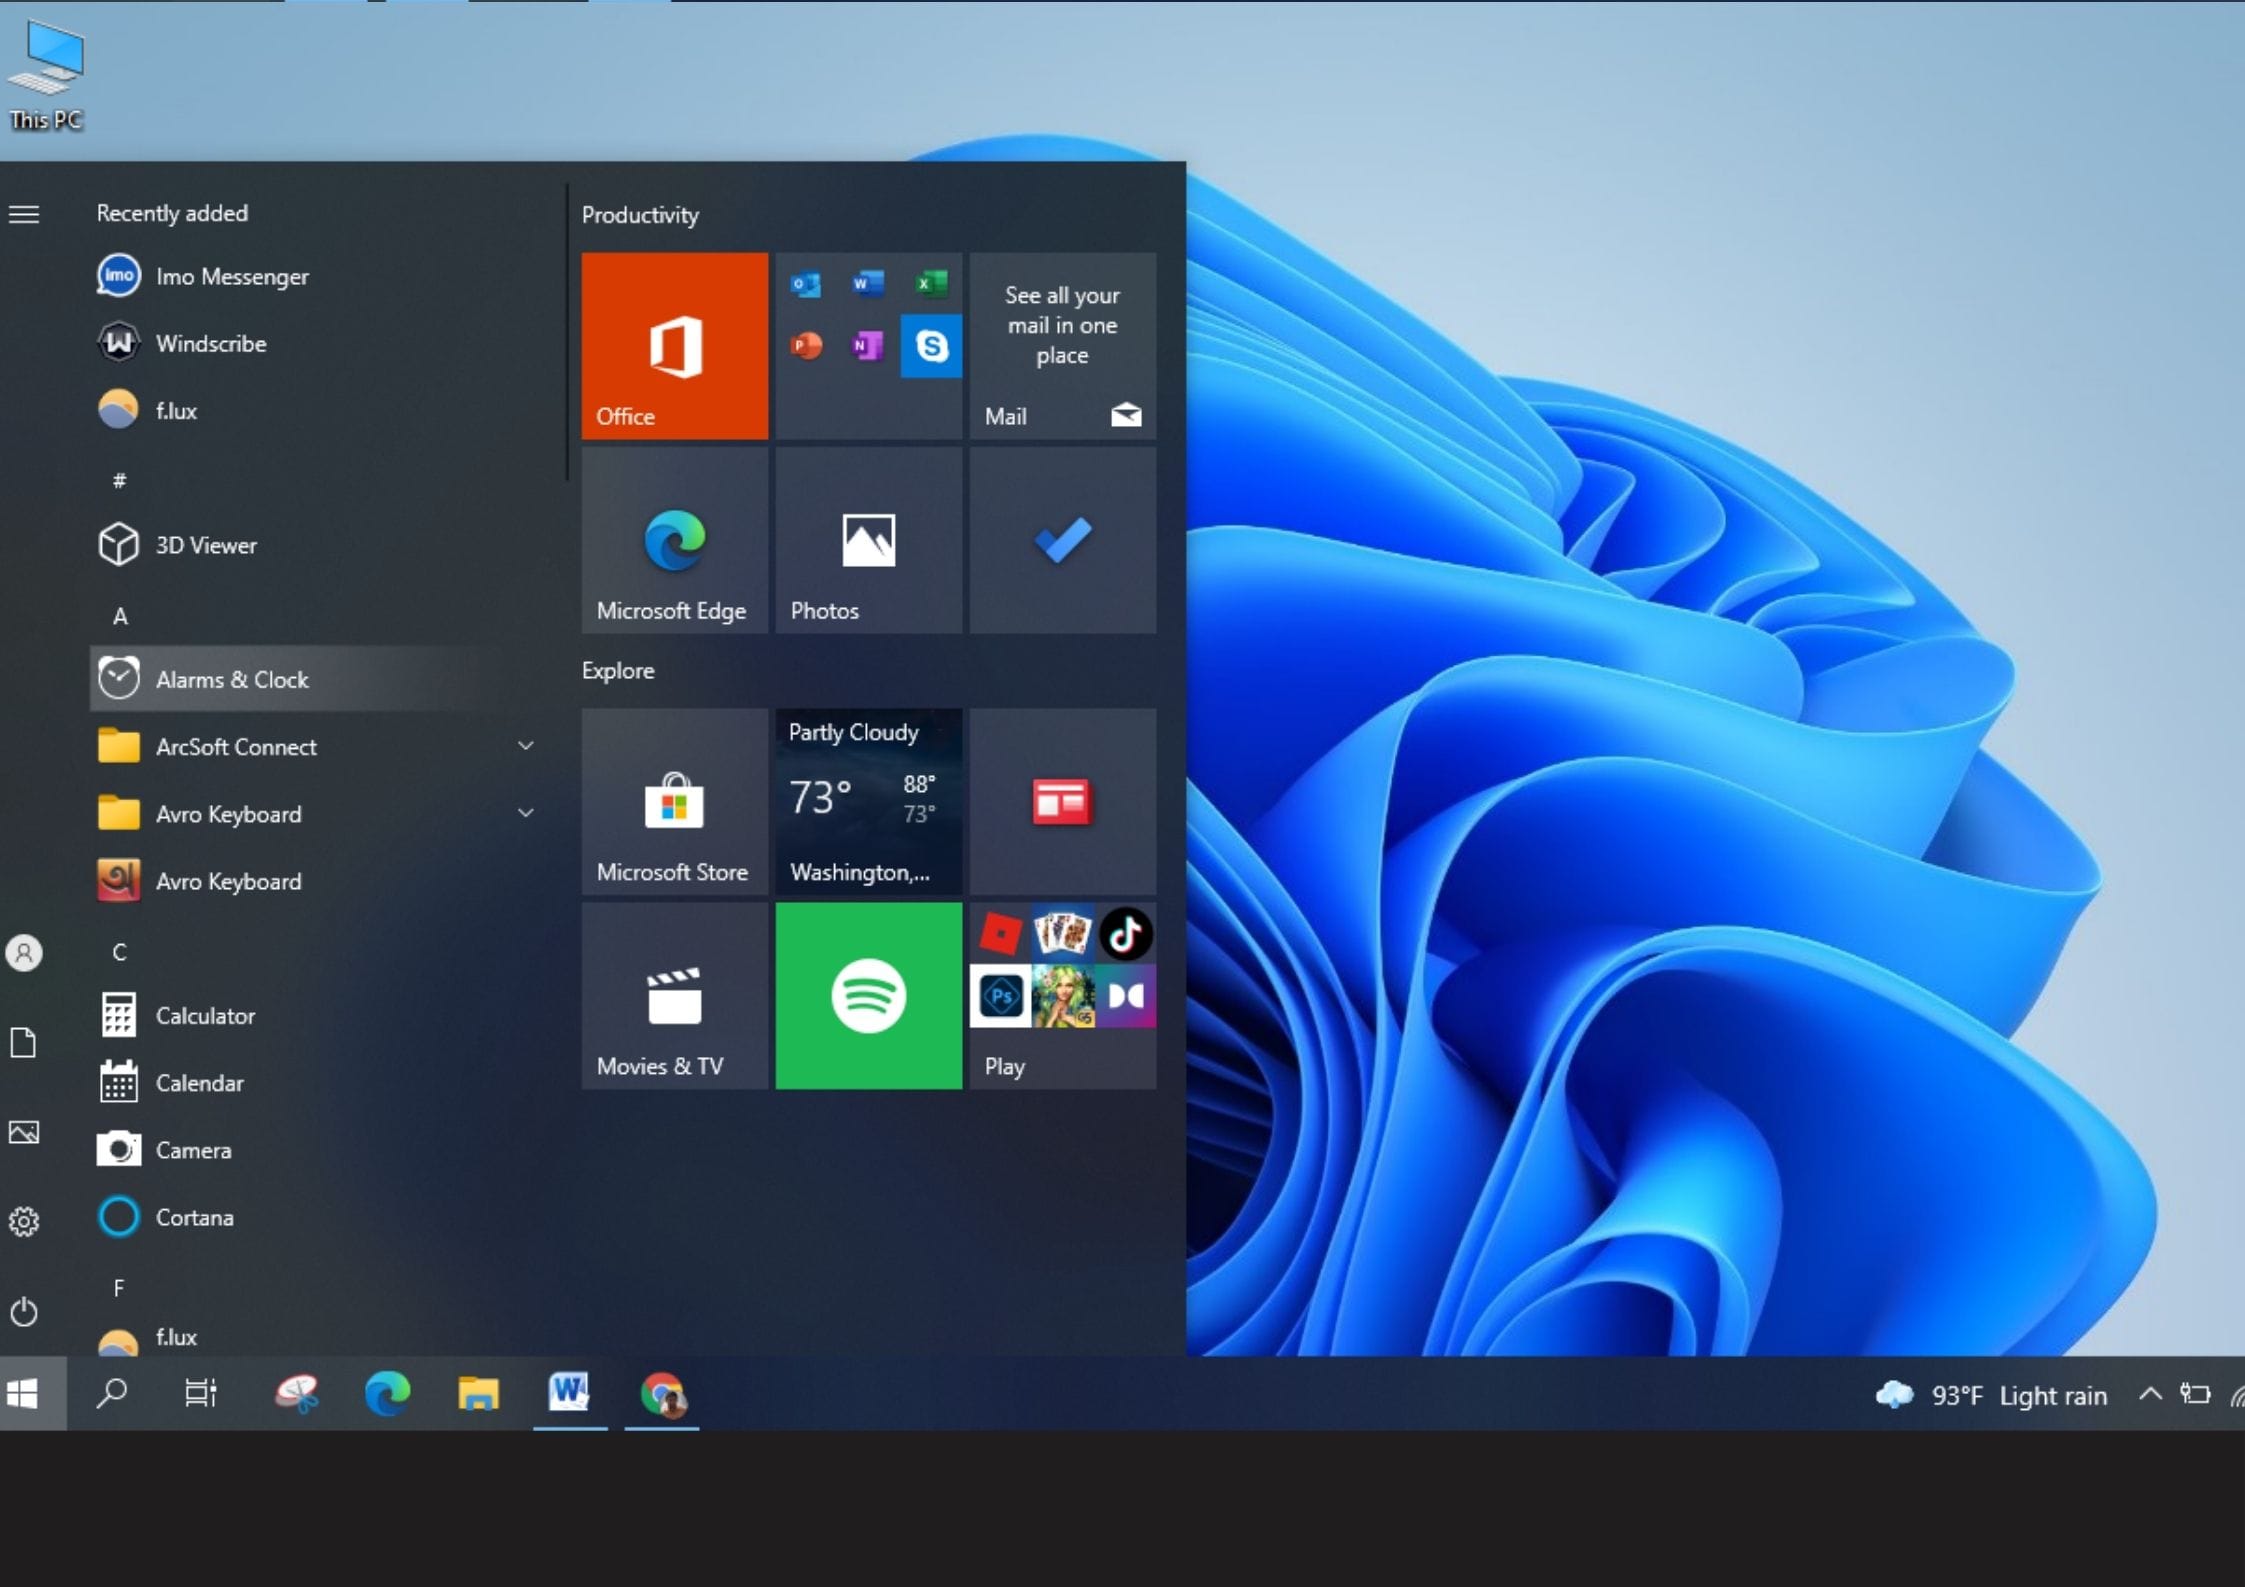This screenshot has width=2245, height=1587.
Task: Open Photoshop Express in the Play tile
Action: click(1001, 996)
